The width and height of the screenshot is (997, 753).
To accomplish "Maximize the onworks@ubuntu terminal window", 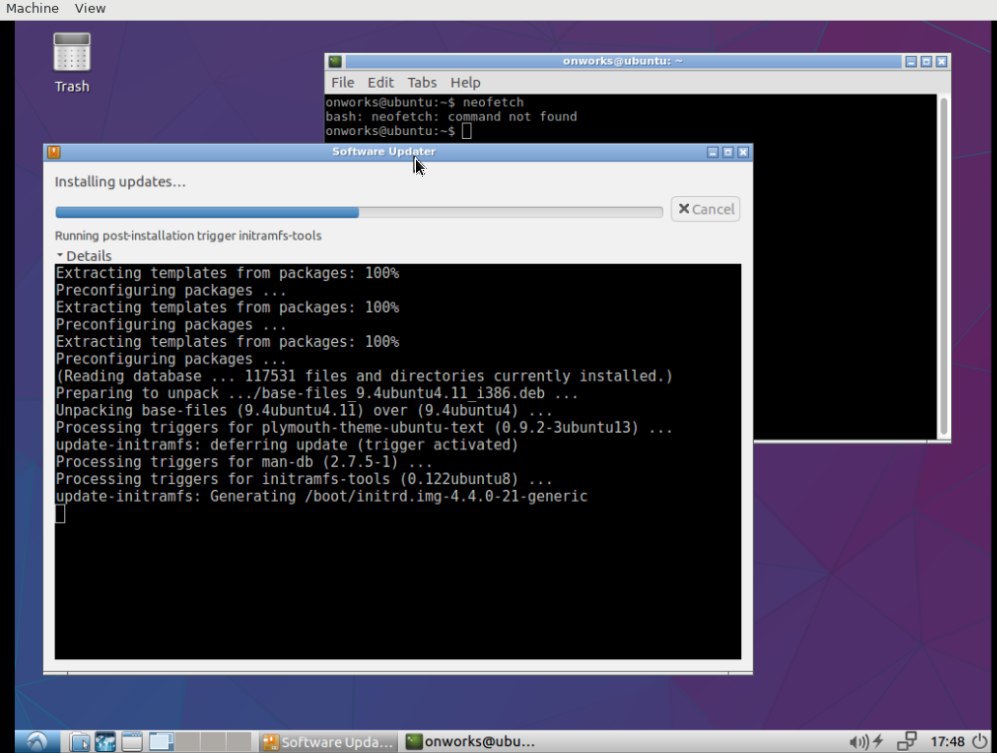I will click(926, 61).
